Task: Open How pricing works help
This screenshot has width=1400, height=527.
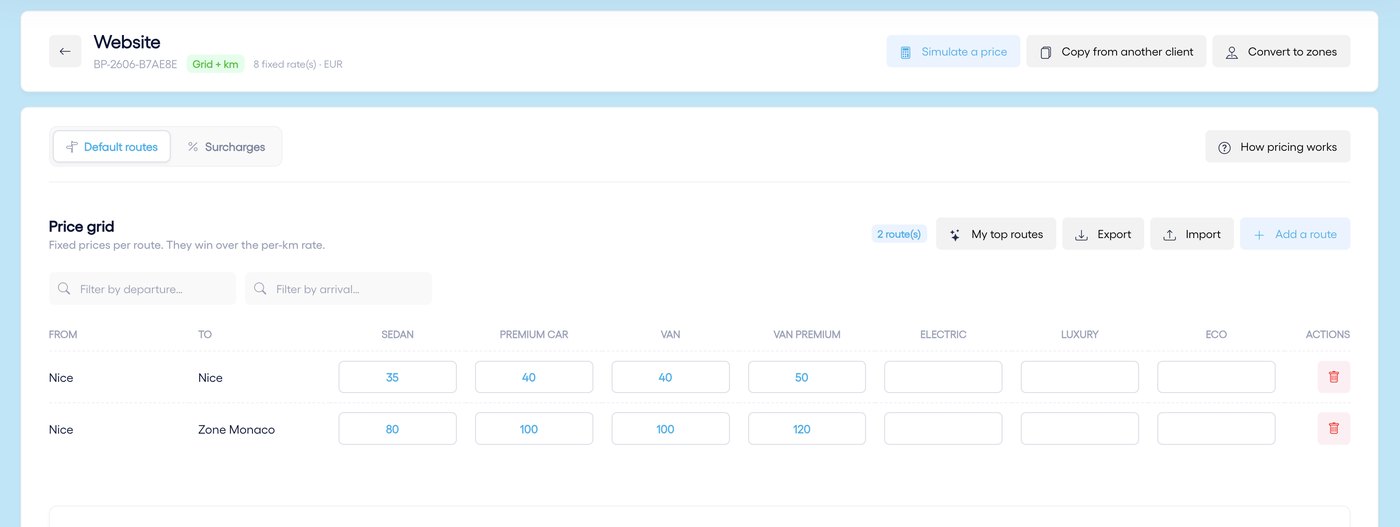Action: coord(1278,146)
